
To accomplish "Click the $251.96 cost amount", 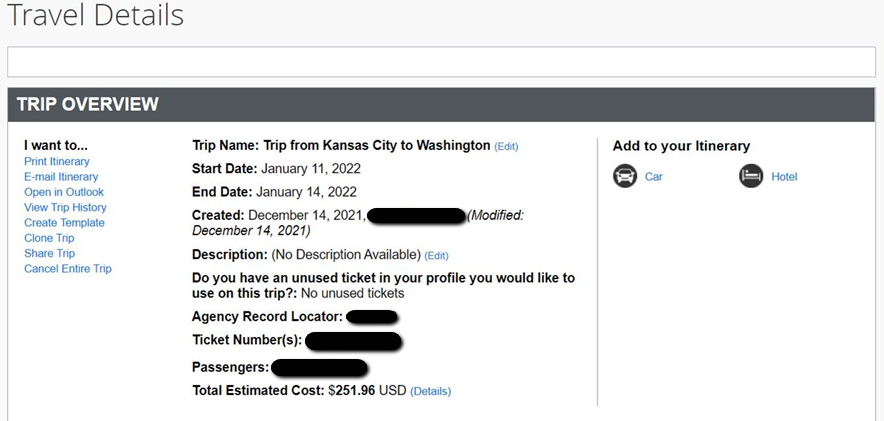I will click(352, 391).
